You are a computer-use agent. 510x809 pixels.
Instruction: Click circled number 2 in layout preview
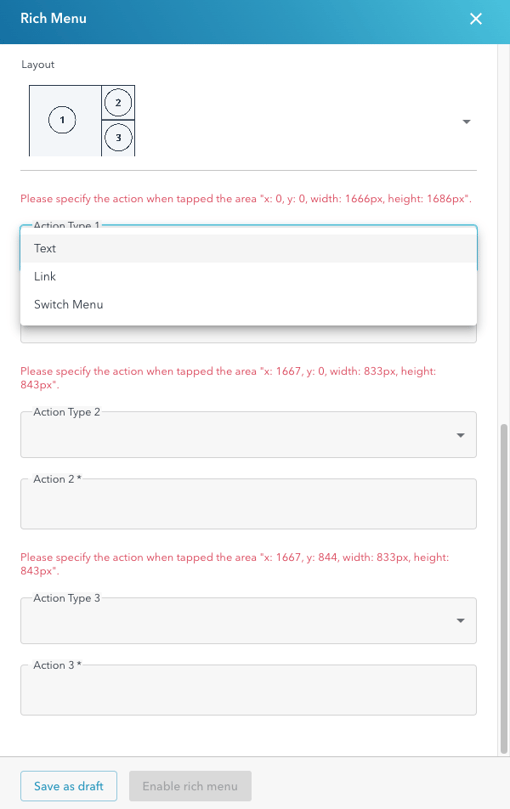click(118, 103)
